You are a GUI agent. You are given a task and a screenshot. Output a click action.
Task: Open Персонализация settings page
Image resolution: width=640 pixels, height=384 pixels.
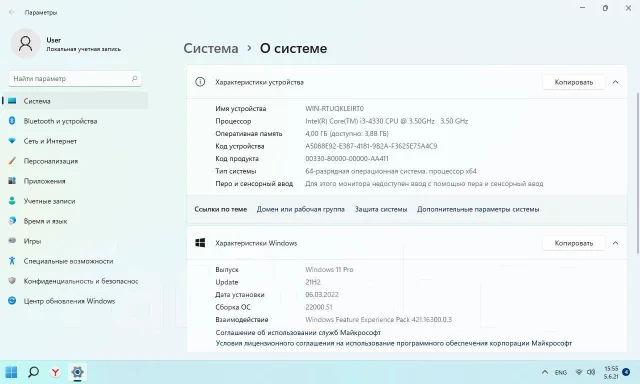point(51,161)
